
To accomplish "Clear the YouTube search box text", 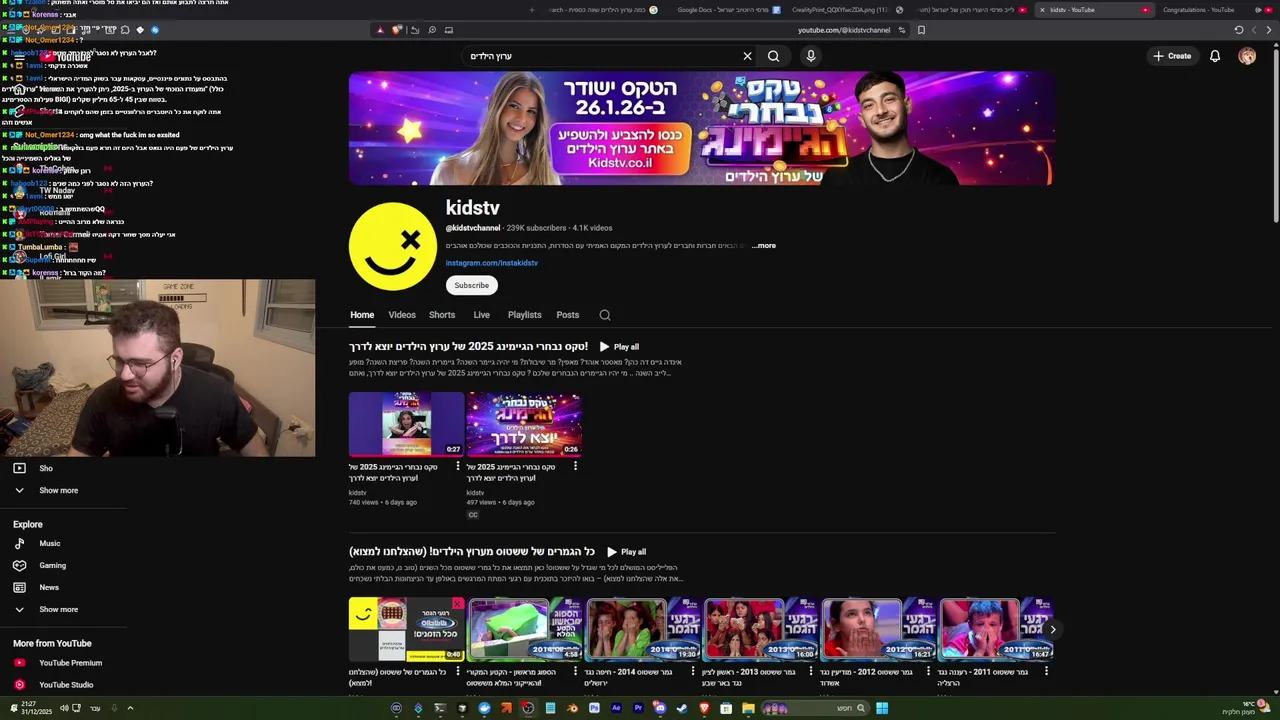I will coord(747,56).
